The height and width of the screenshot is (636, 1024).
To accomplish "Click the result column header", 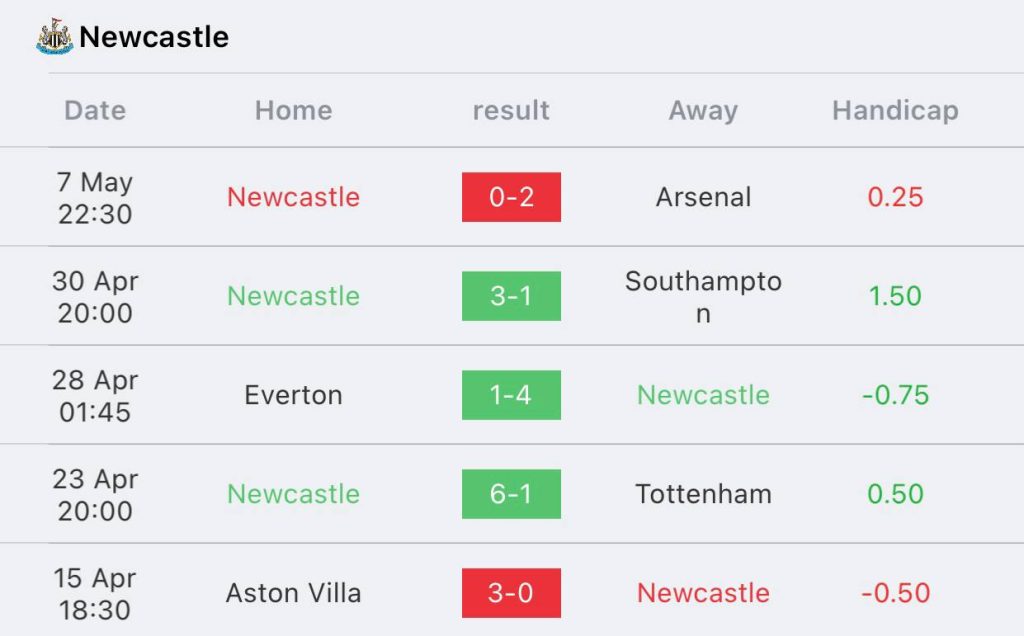I will (511, 110).
